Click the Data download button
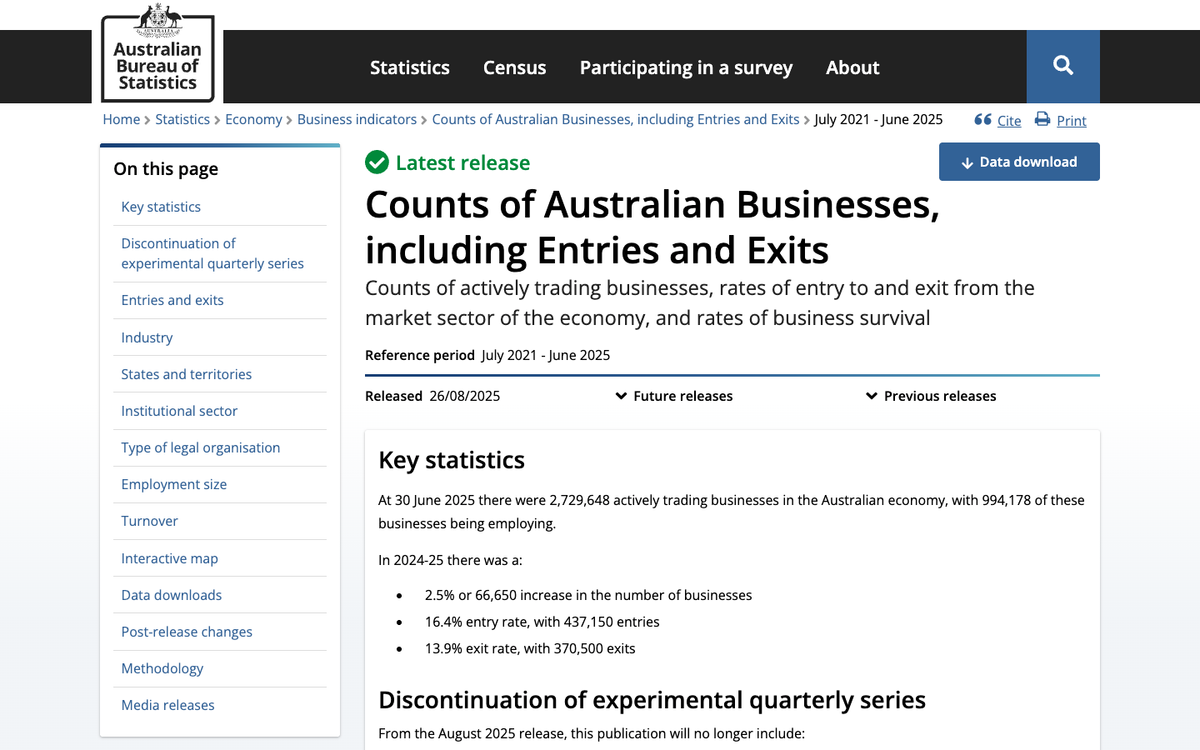The width and height of the screenshot is (1200, 750). (x=1019, y=162)
